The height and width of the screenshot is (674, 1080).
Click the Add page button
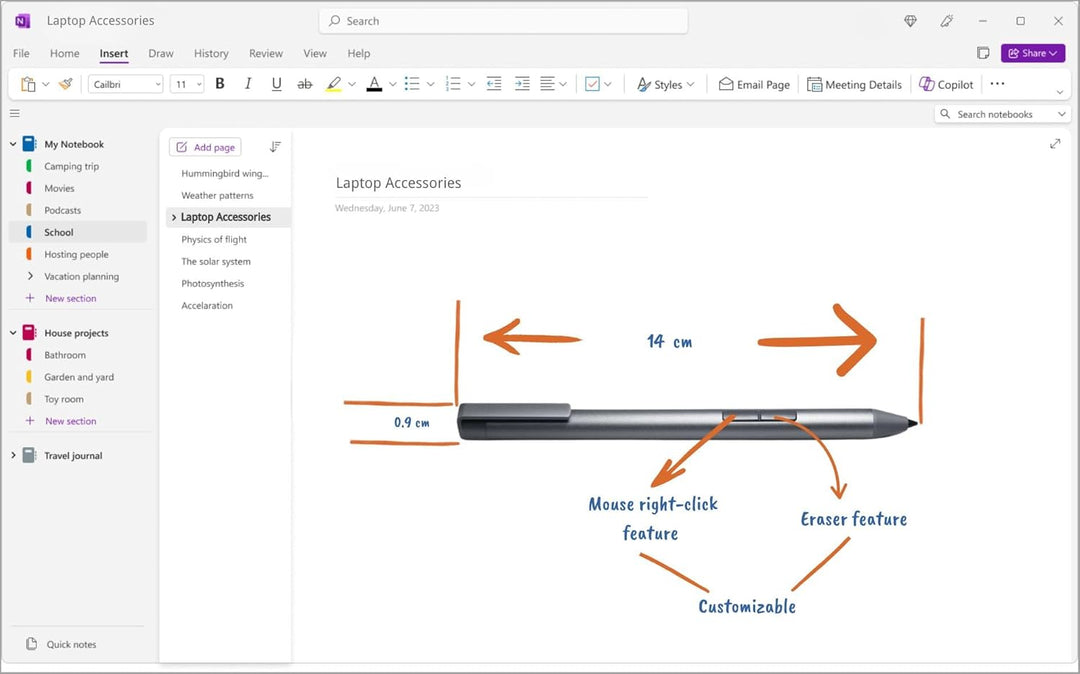tap(205, 147)
